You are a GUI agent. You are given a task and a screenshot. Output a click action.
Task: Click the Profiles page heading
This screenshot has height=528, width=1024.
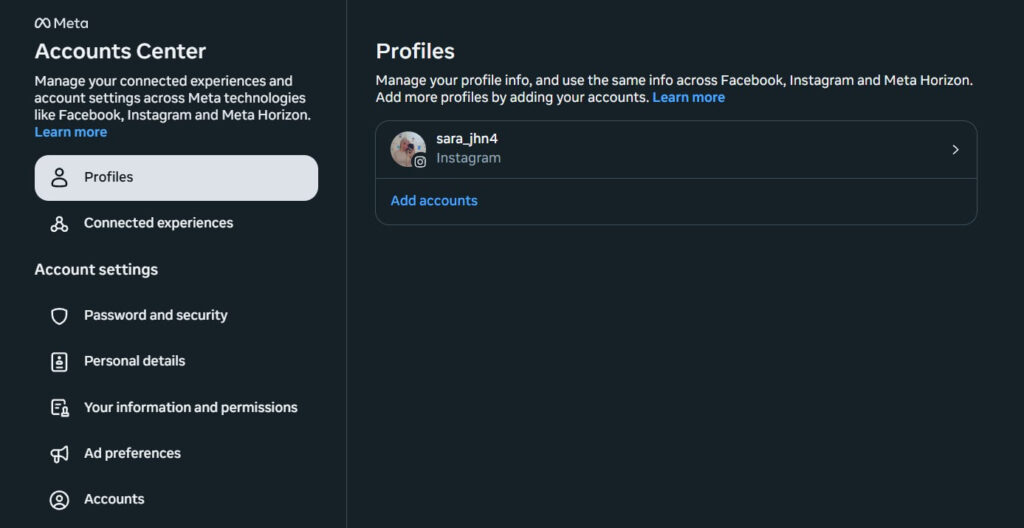415,52
